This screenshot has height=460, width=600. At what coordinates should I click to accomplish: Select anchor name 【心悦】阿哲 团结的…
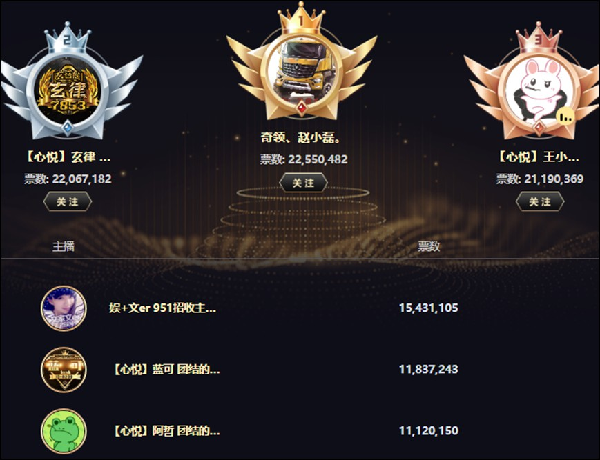[166, 431]
